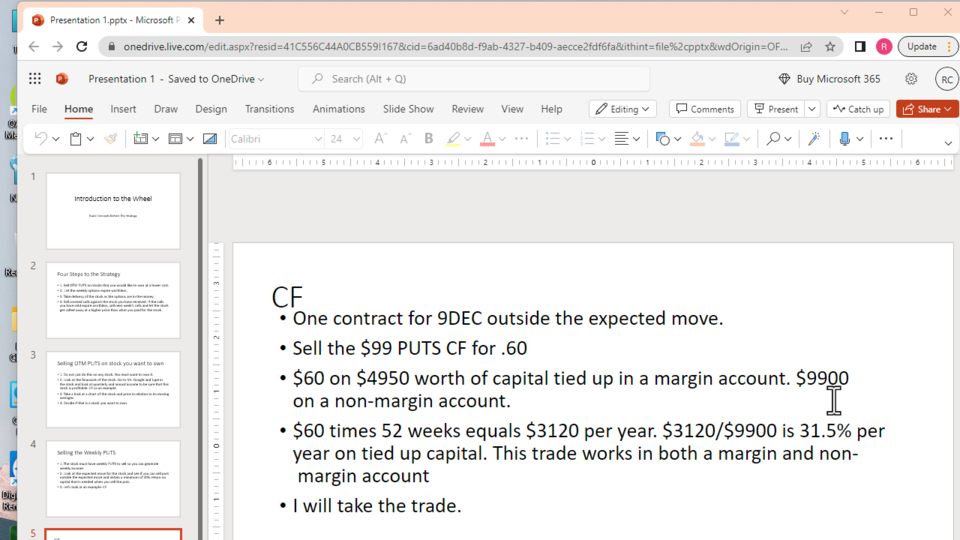Click the Search (Alt + Q) box
The image size is (960, 540).
[474, 79]
